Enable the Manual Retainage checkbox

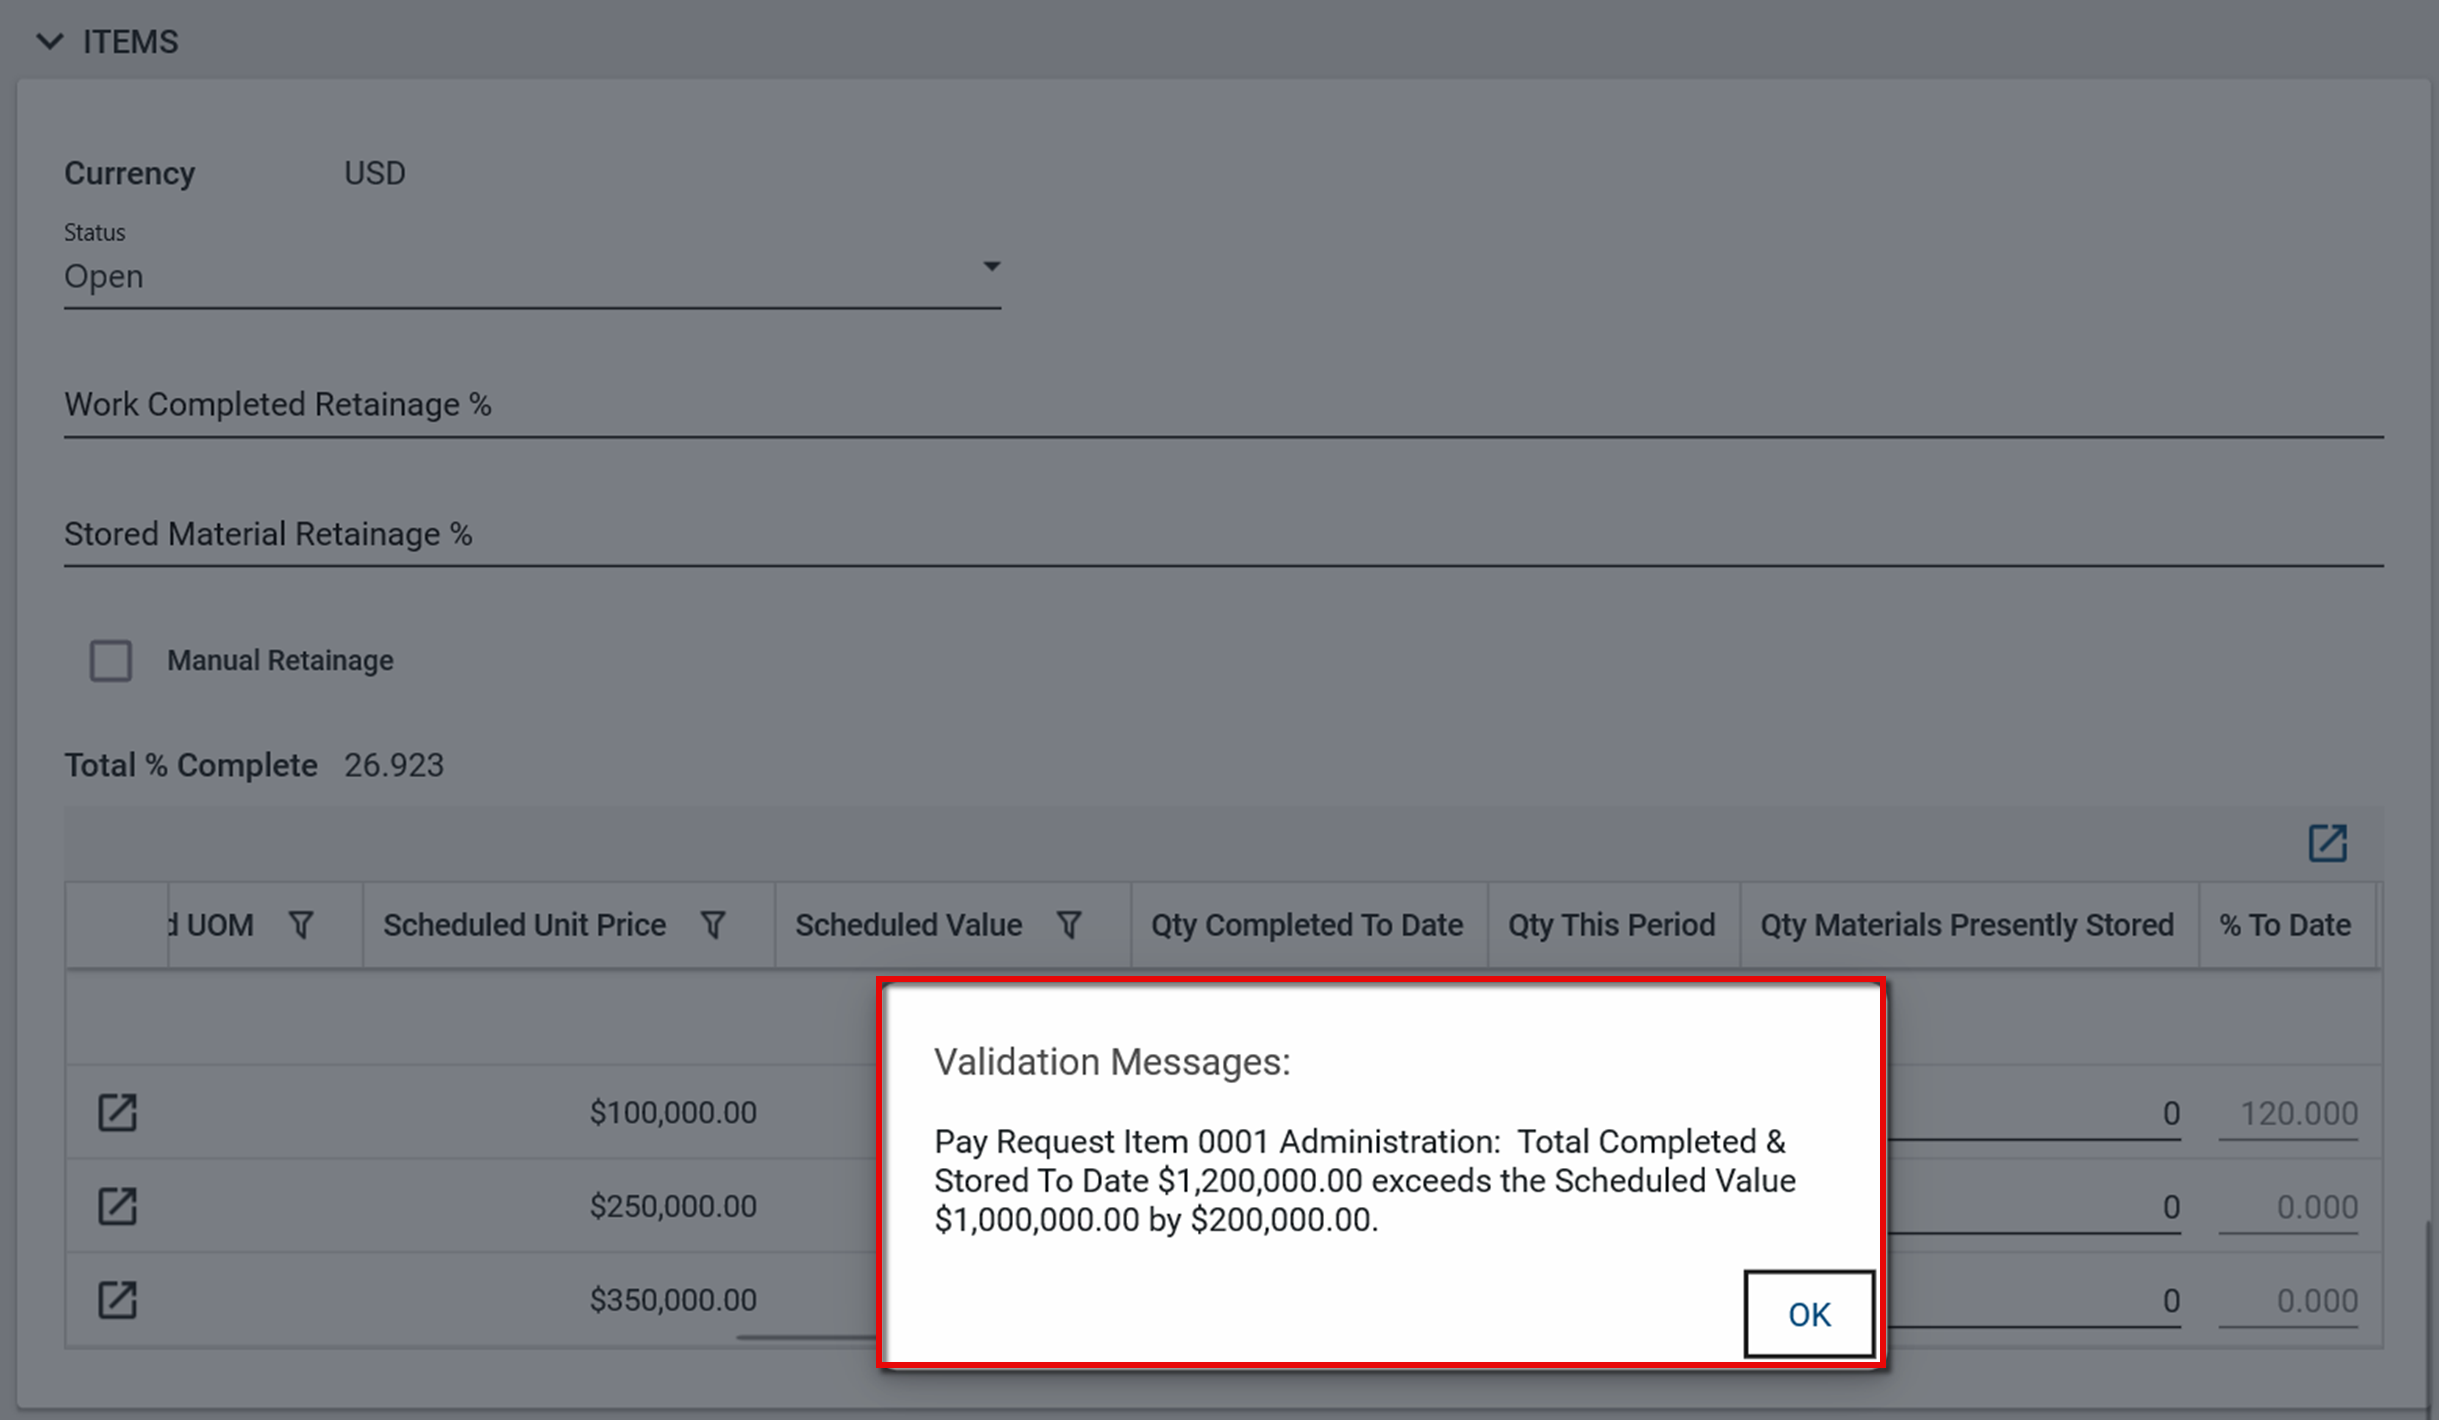point(111,661)
